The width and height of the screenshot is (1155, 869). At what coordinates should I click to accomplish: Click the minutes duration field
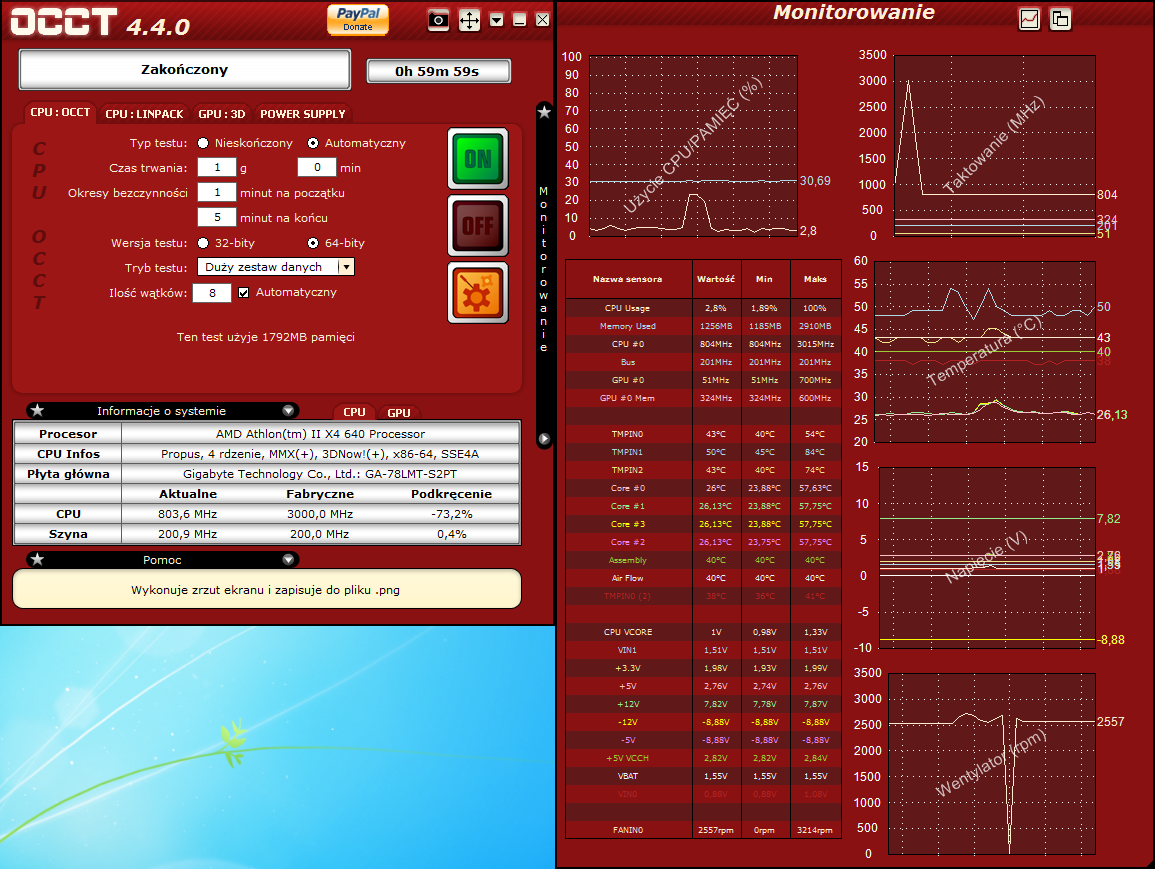tap(317, 168)
